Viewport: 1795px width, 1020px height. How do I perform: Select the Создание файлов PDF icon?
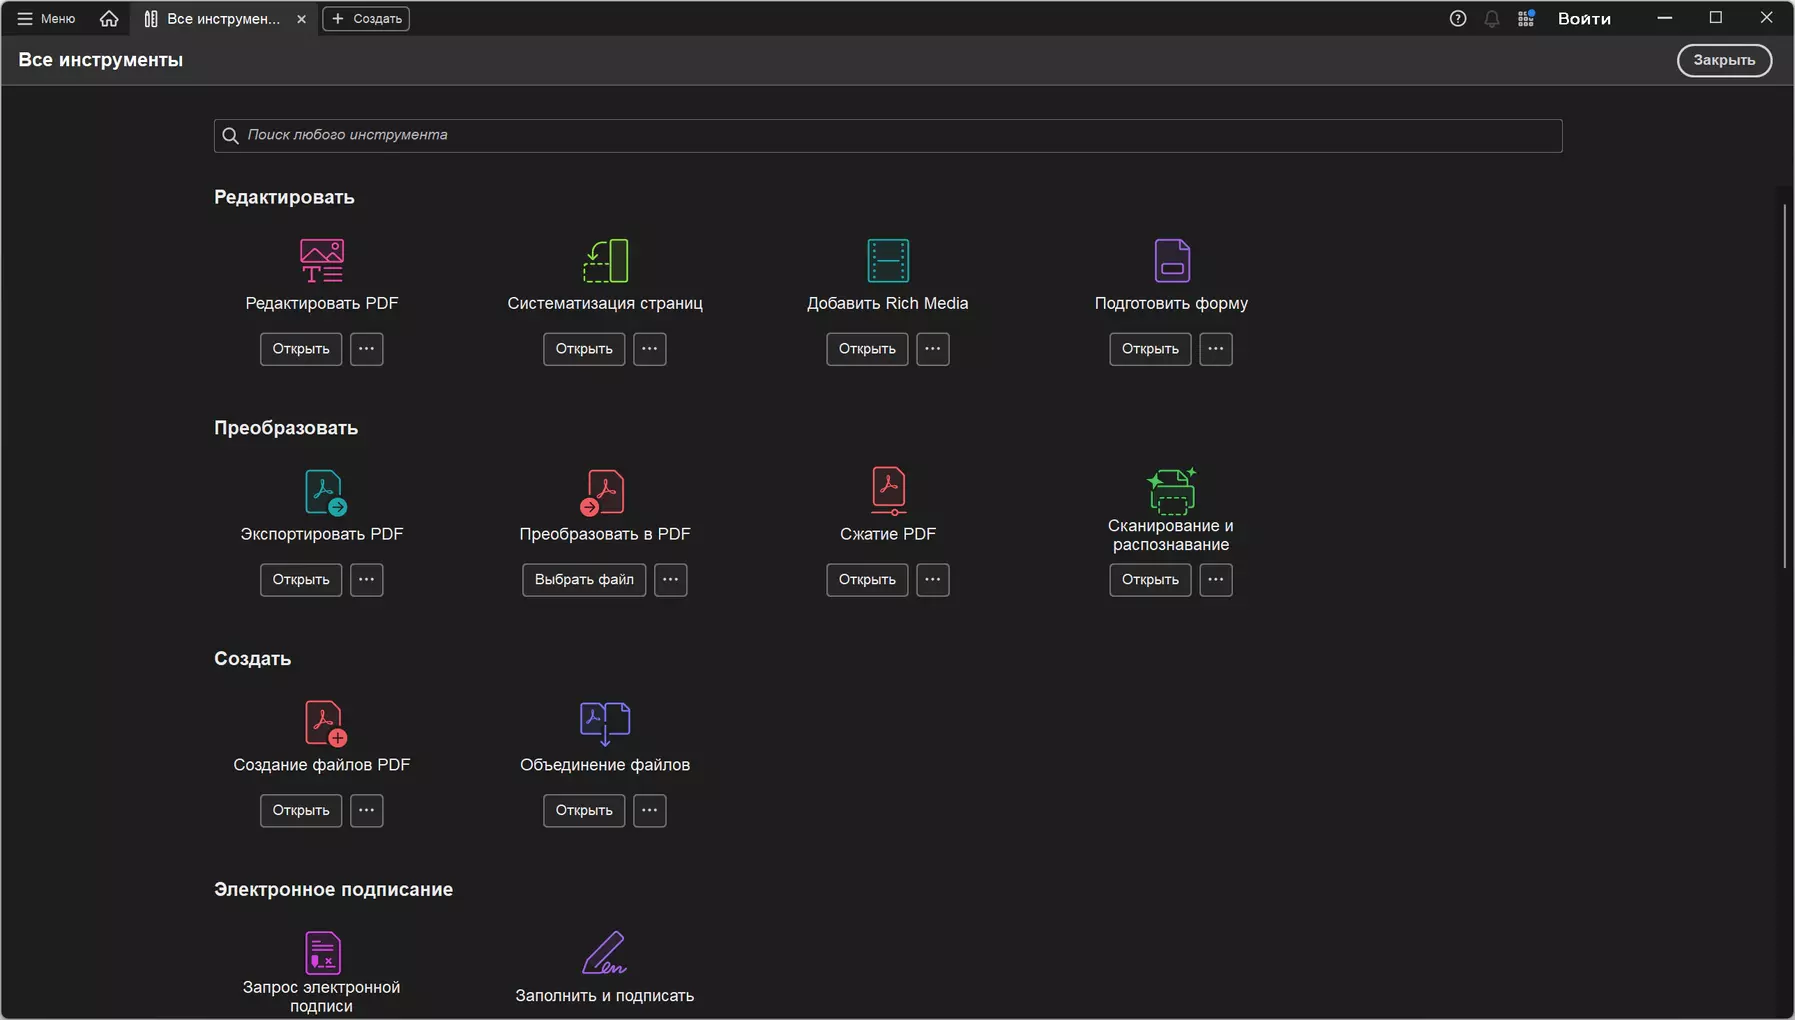[x=325, y=723]
